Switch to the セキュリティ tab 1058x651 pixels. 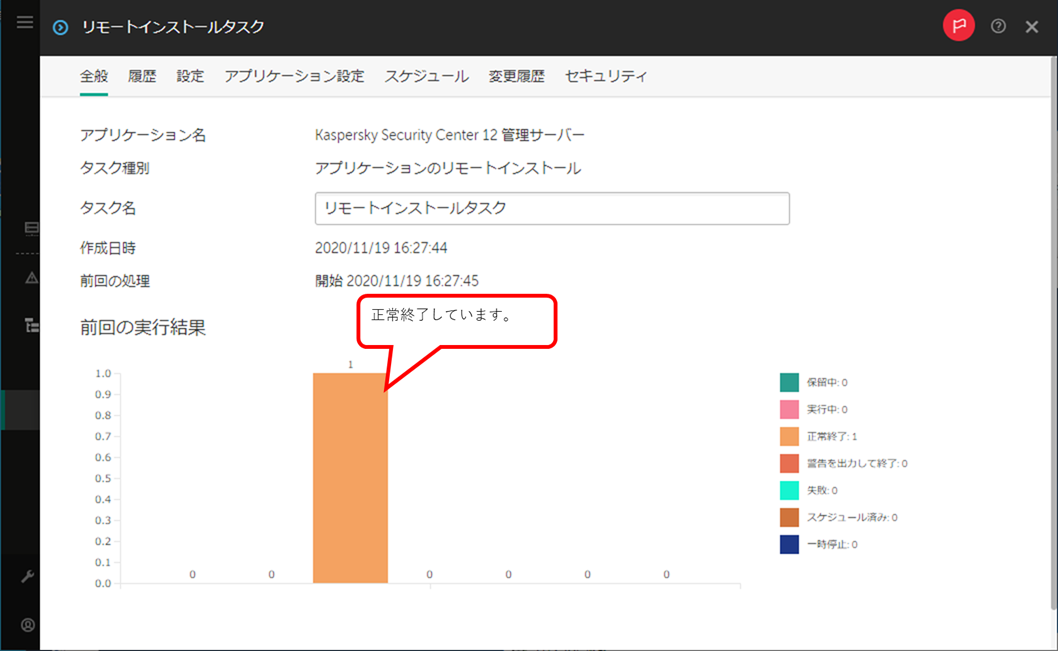click(x=605, y=75)
